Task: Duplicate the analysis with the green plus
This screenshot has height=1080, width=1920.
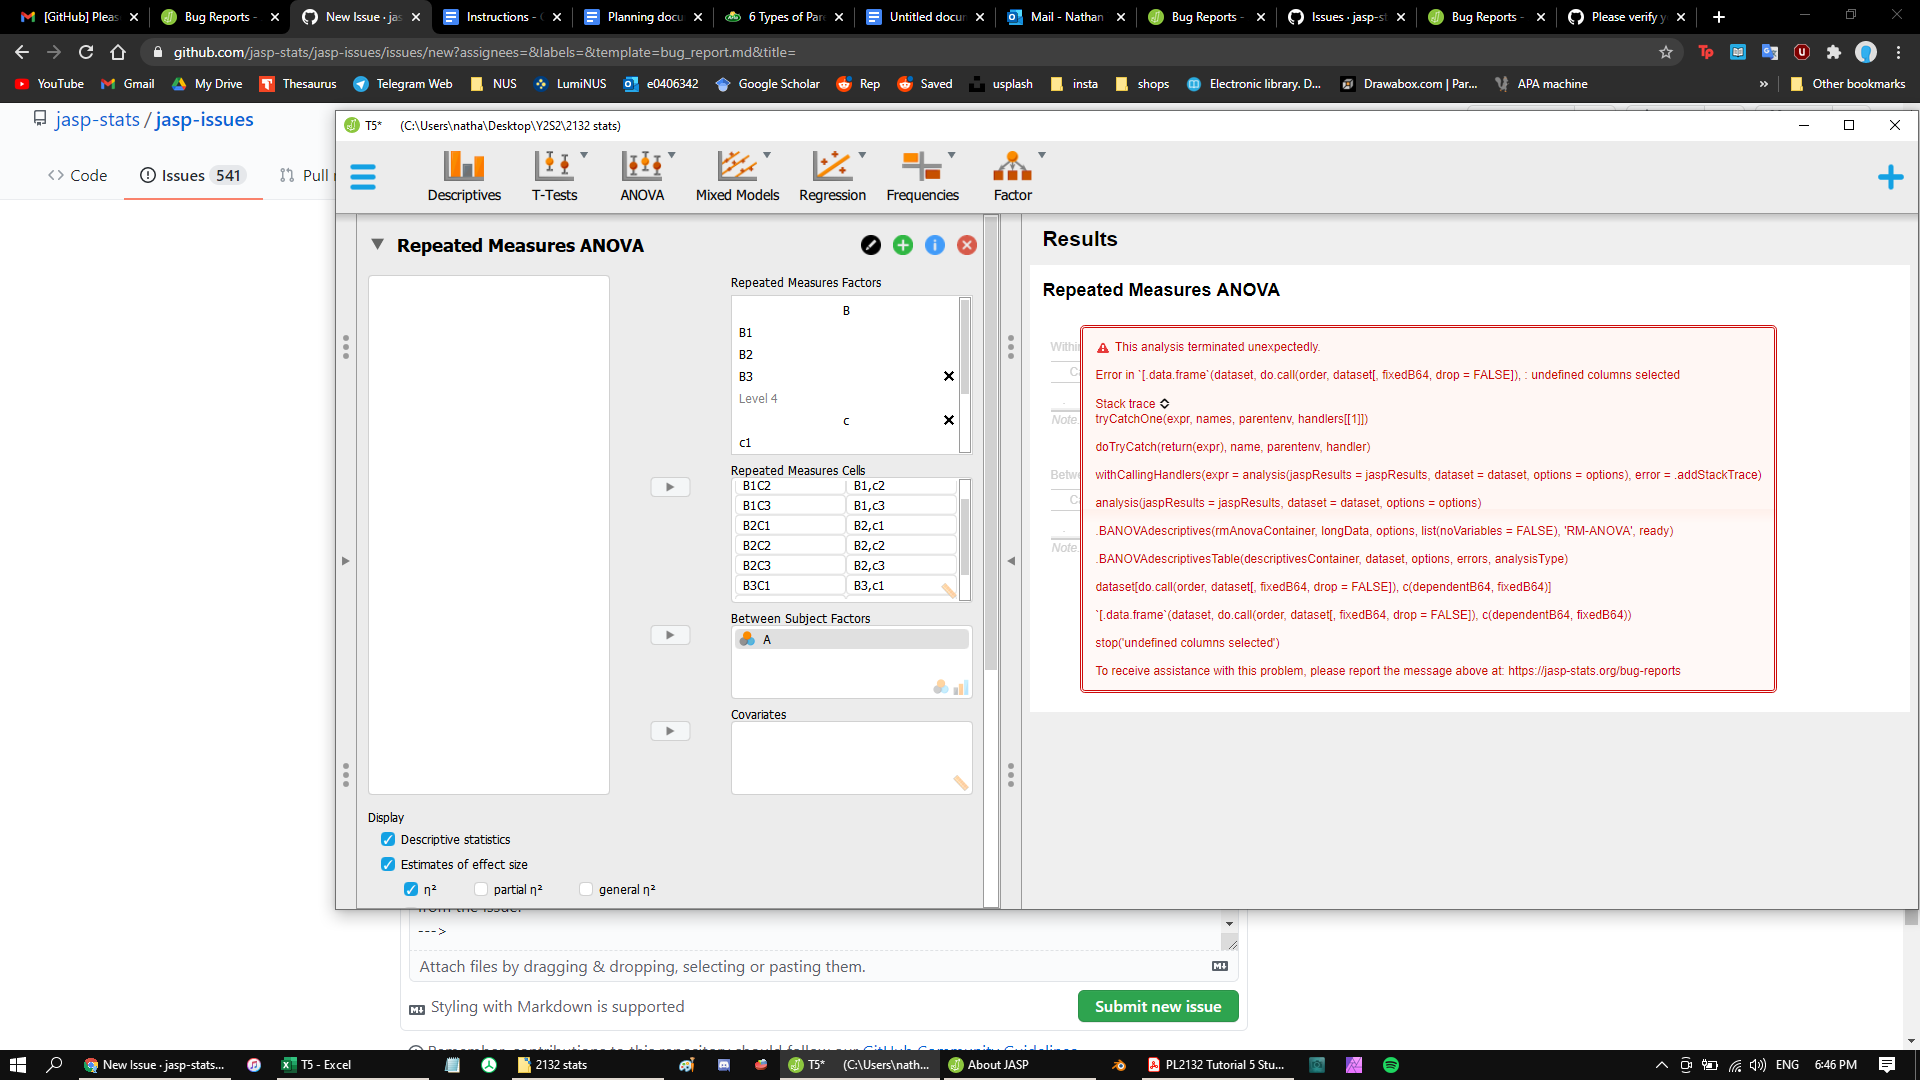Action: pos(903,244)
